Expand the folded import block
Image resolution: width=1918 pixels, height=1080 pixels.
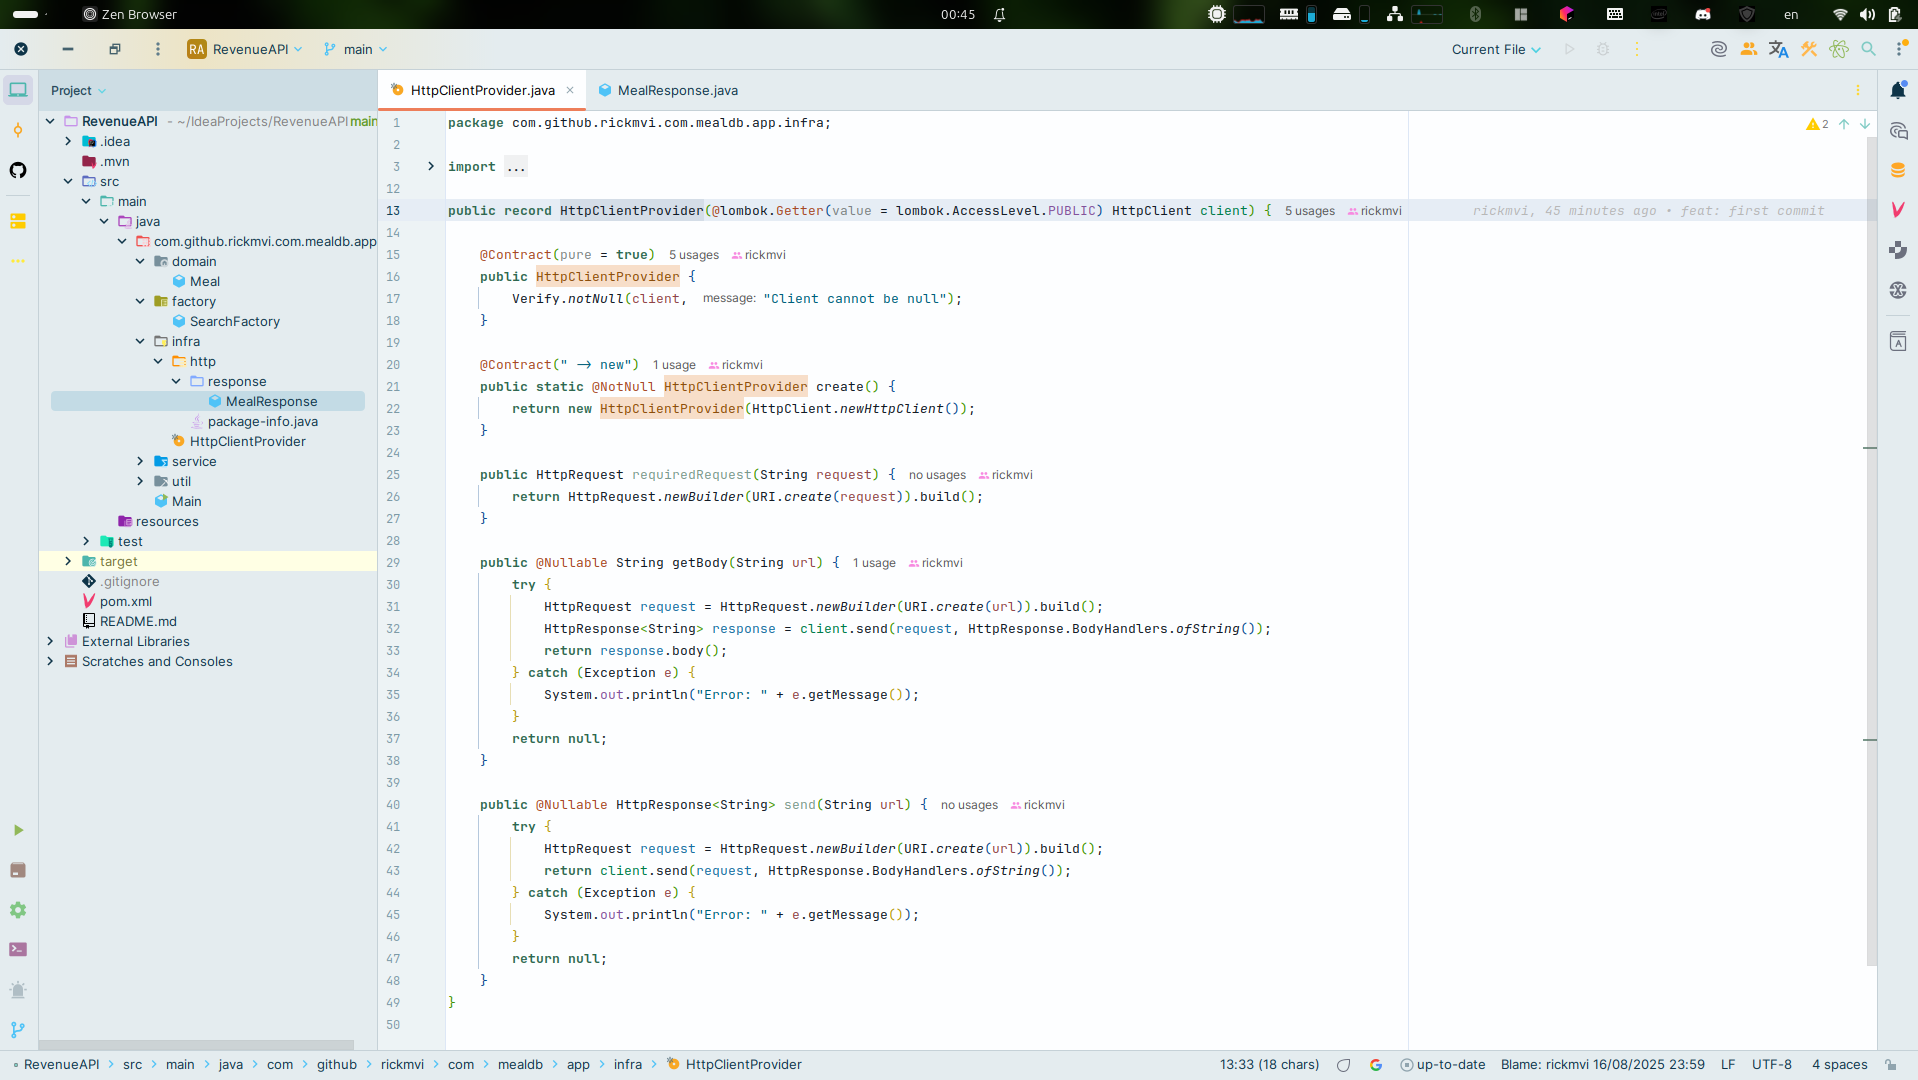point(431,166)
